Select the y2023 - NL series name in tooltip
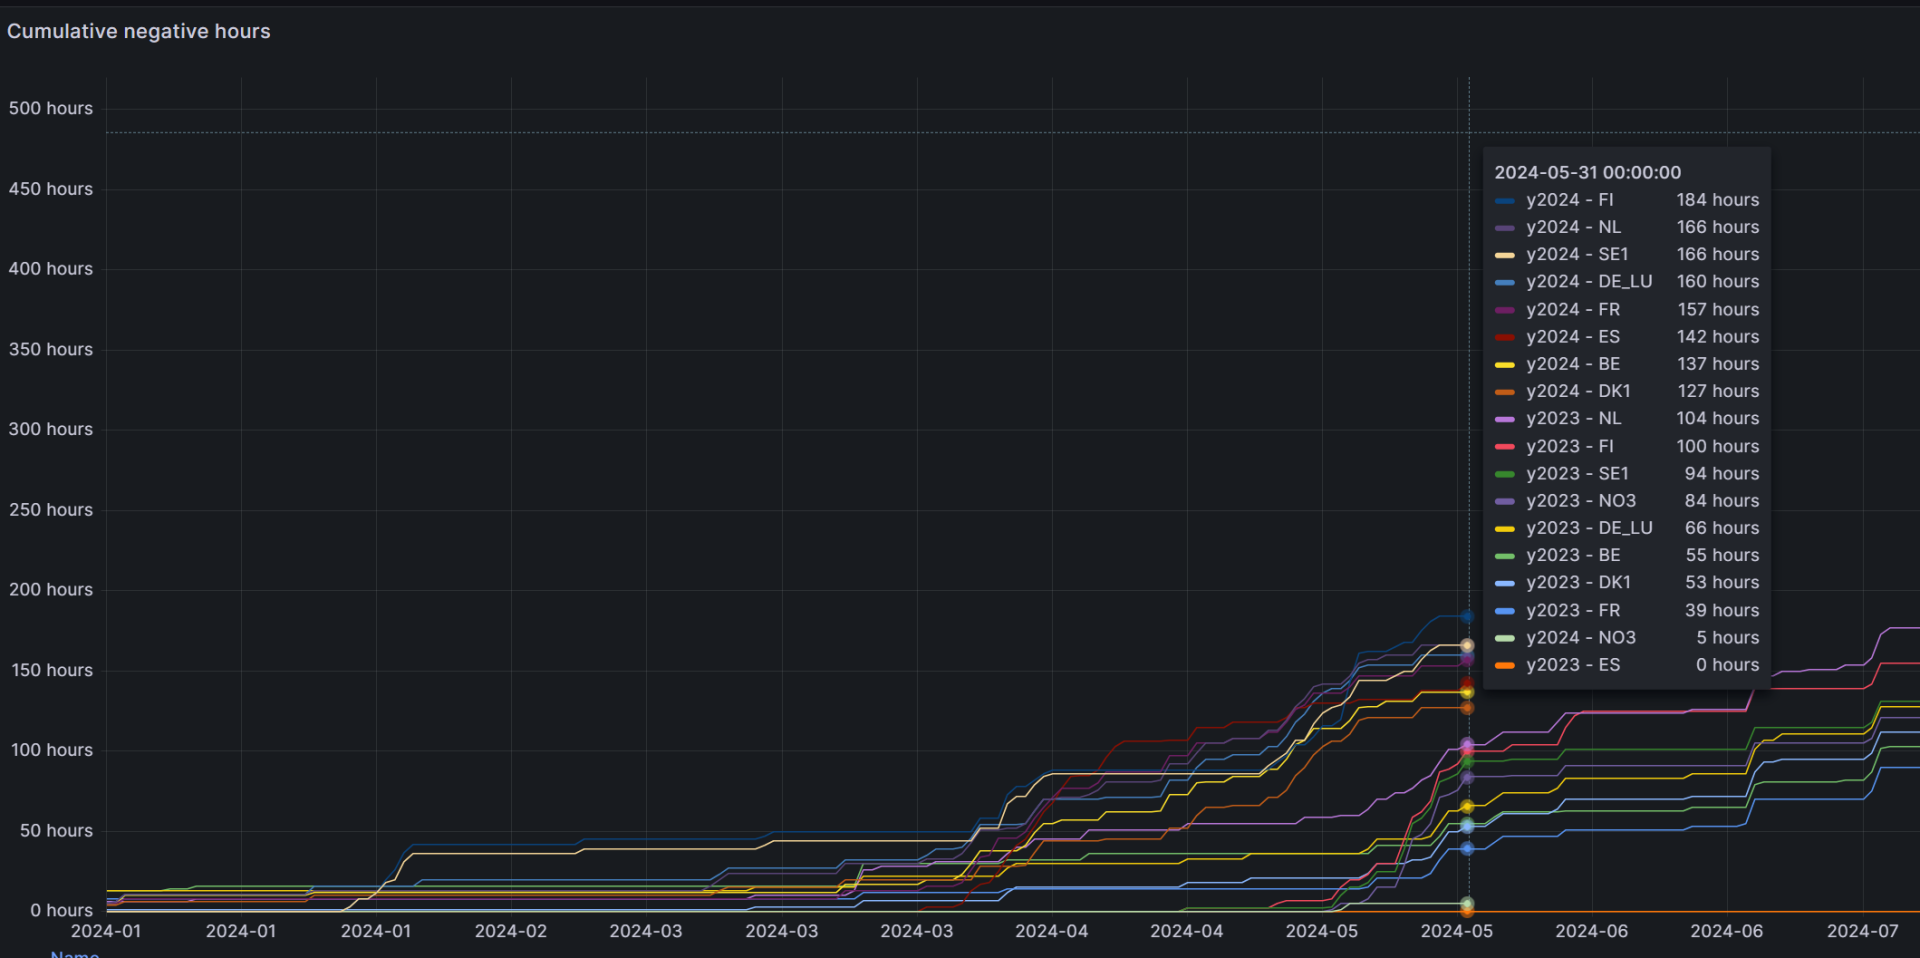Image resolution: width=1920 pixels, height=958 pixels. (x=1574, y=418)
